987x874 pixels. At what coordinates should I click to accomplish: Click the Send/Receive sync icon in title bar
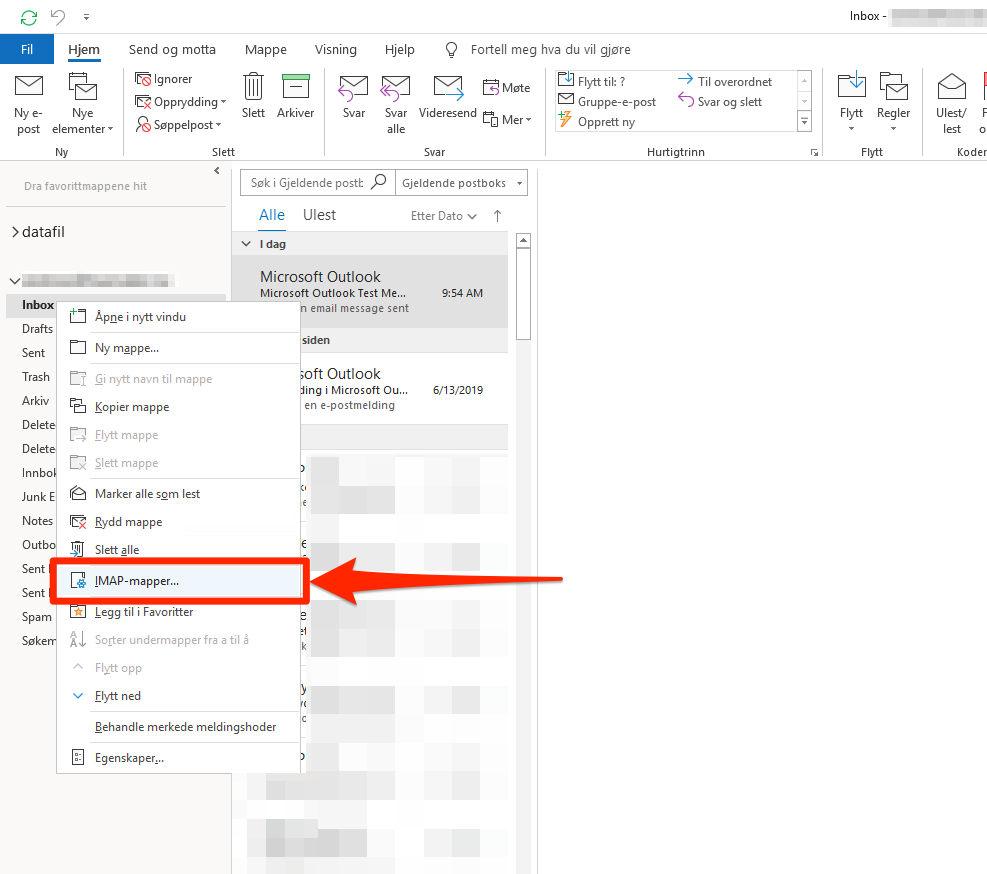pos(29,17)
